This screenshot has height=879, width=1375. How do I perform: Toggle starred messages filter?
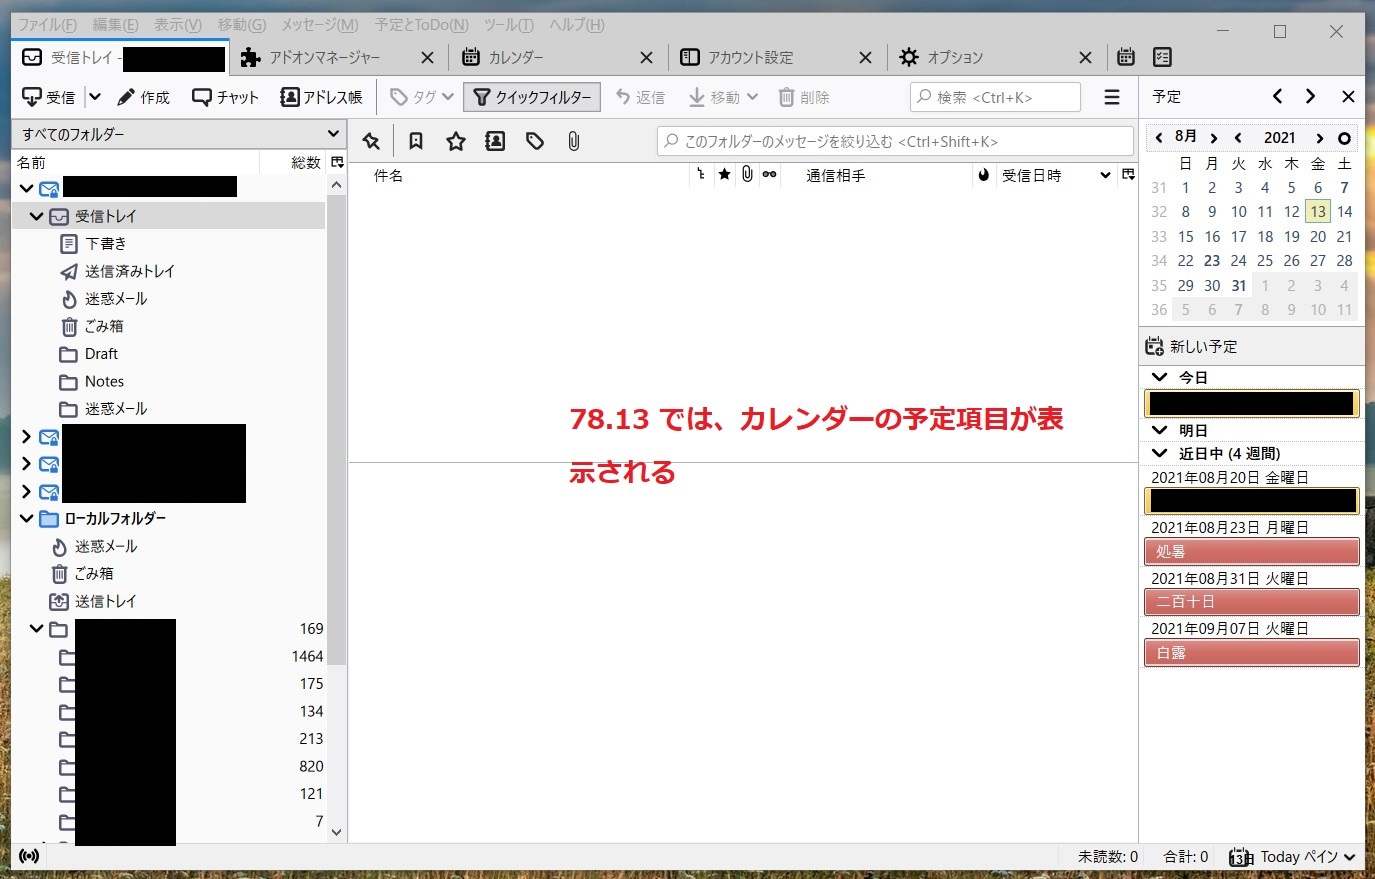(456, 142)
